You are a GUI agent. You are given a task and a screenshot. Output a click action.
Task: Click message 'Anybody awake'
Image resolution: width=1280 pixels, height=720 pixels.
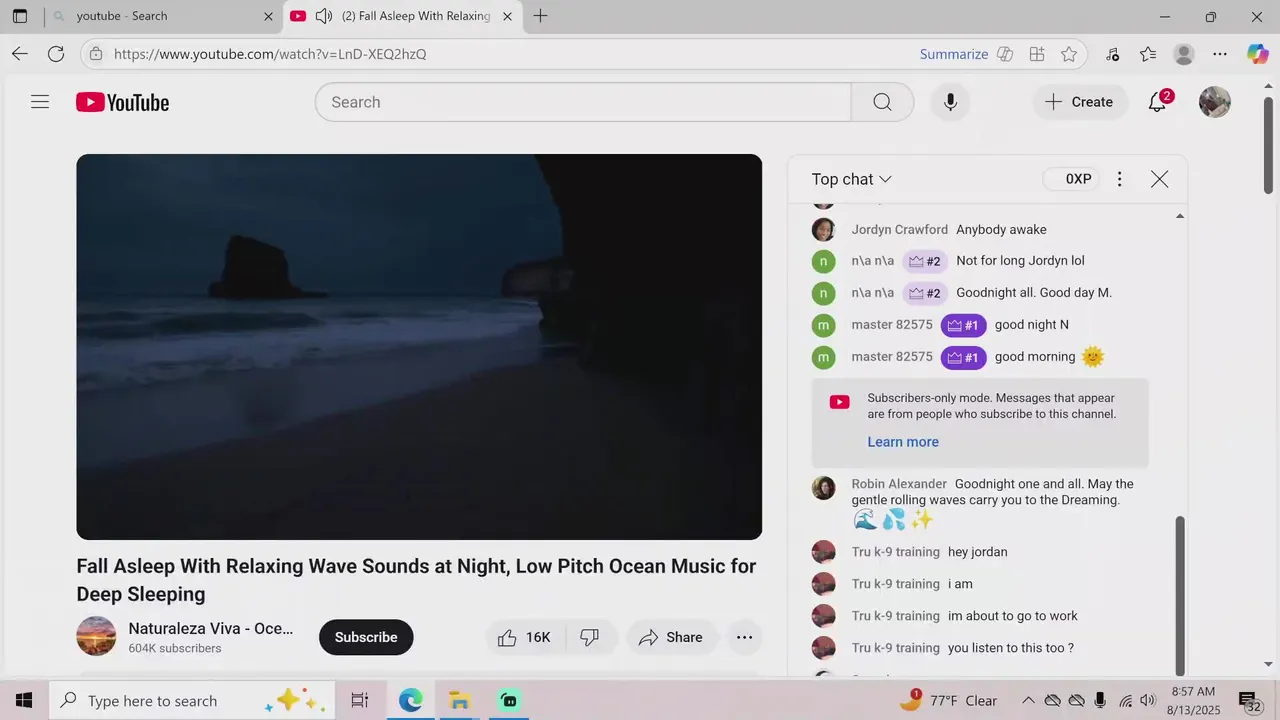pos(1001,229)
